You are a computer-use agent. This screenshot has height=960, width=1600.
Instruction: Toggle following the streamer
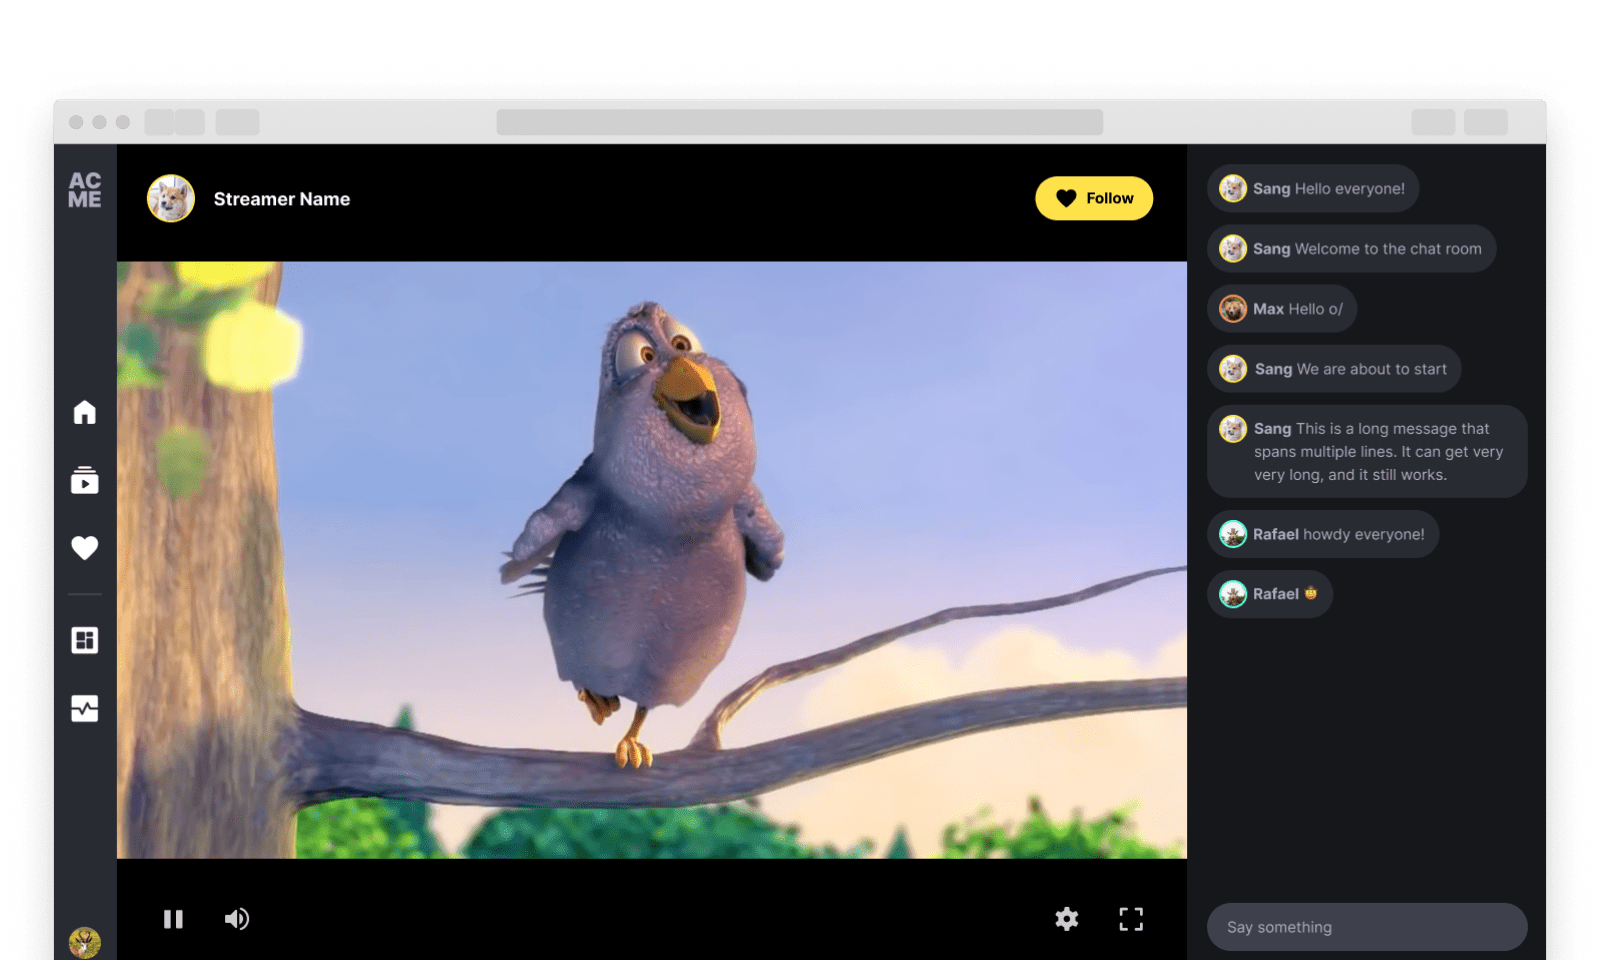click(1094, 198)
